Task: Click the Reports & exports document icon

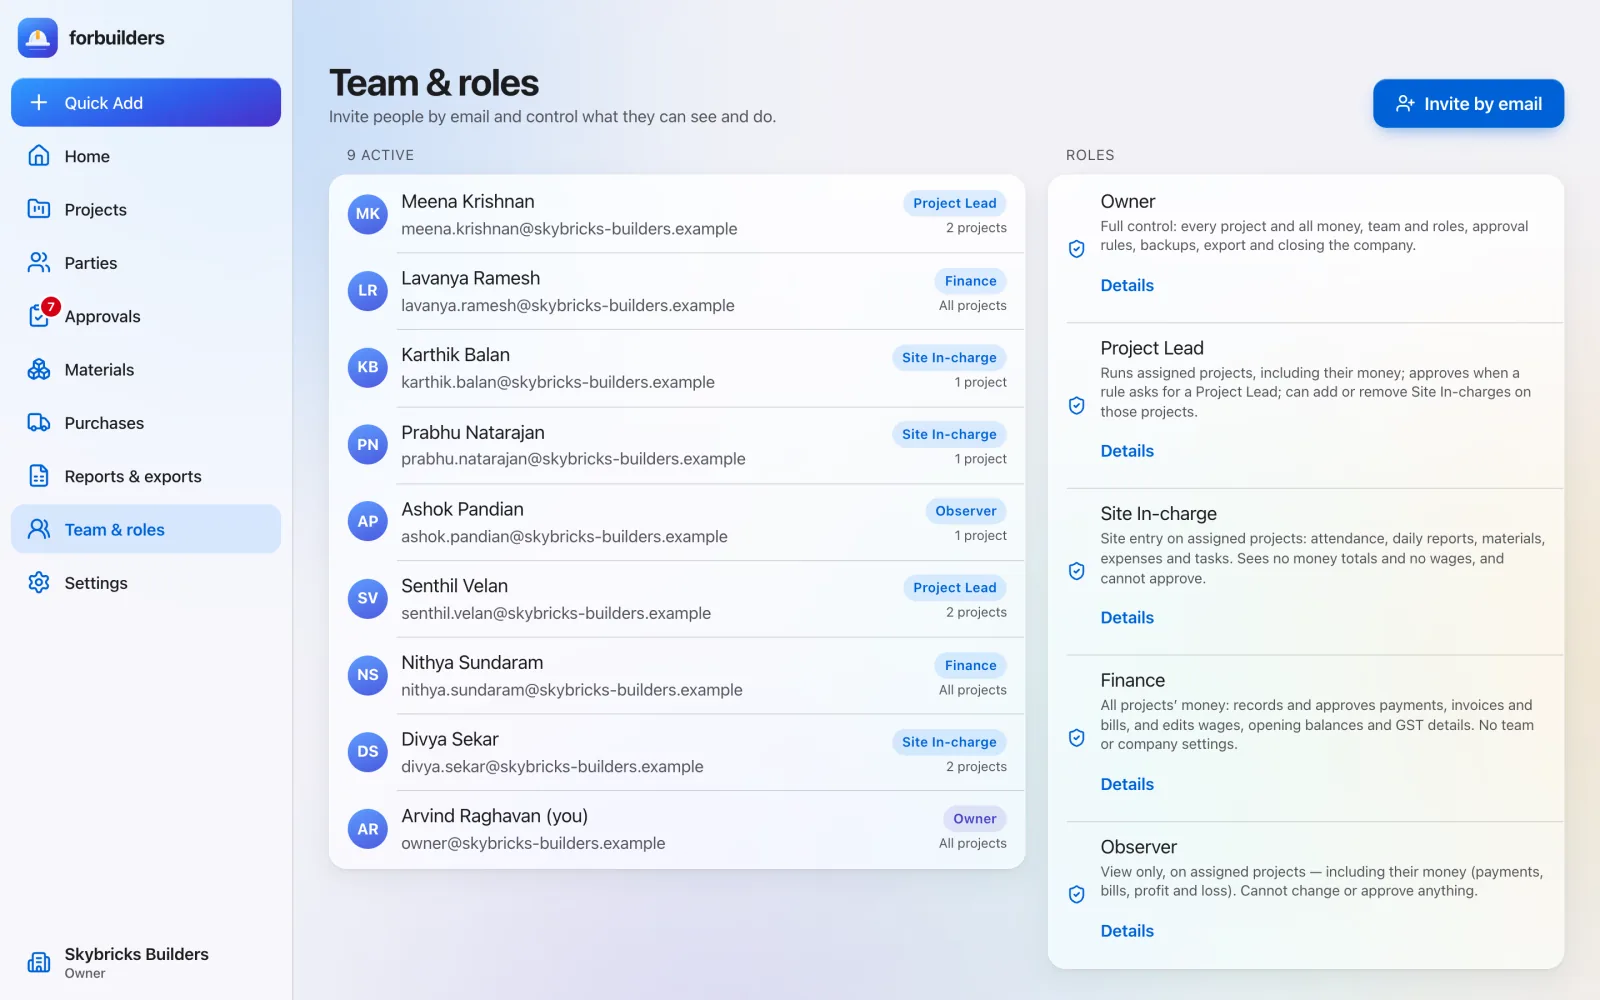Action: coord(39,476)
